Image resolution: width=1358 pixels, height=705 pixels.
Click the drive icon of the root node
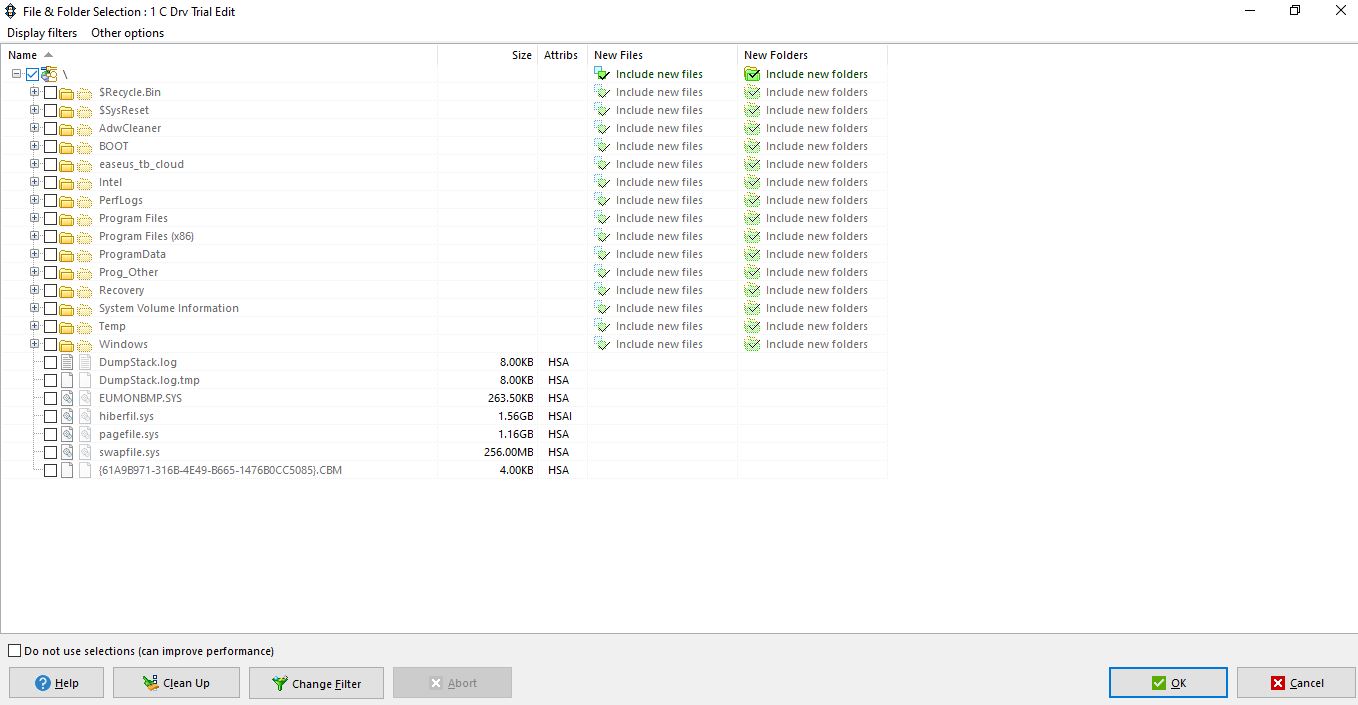pos(49,74)
